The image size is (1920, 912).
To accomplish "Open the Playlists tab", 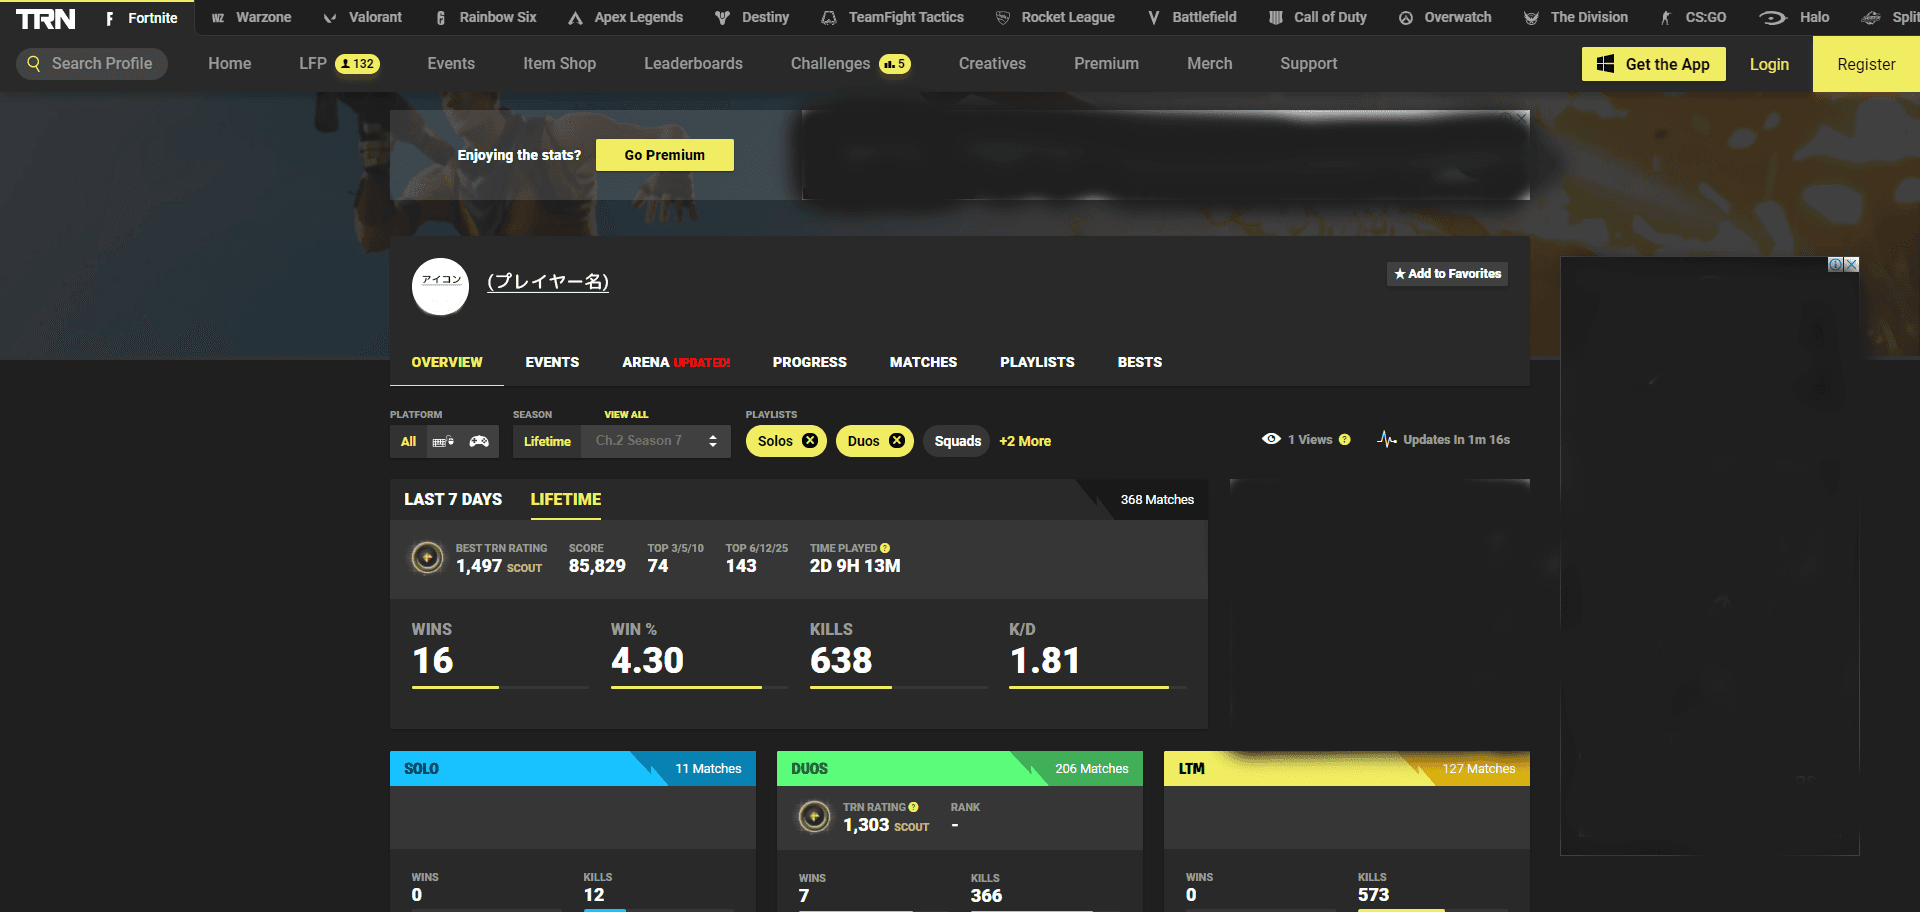I will [x=1037, y=362].
